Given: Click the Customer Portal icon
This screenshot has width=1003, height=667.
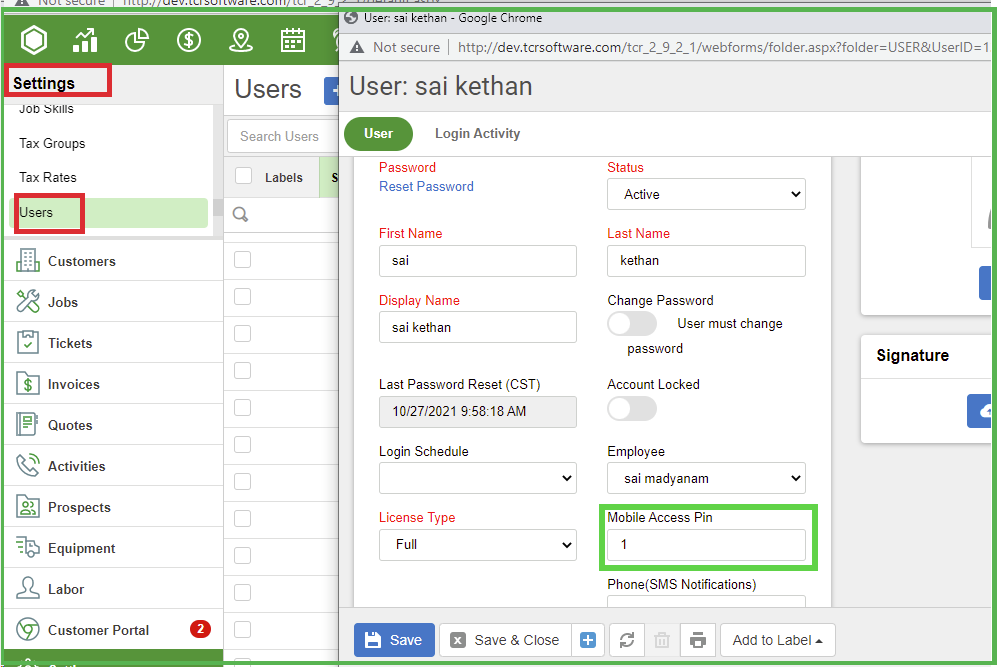Looking at the screenshot, I should point(28,629).
